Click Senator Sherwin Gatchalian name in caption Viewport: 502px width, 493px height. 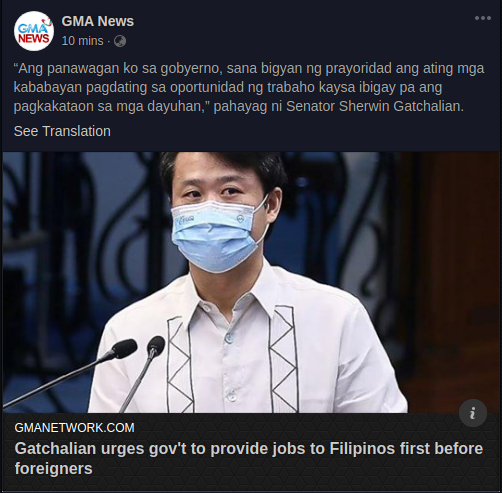375,106
